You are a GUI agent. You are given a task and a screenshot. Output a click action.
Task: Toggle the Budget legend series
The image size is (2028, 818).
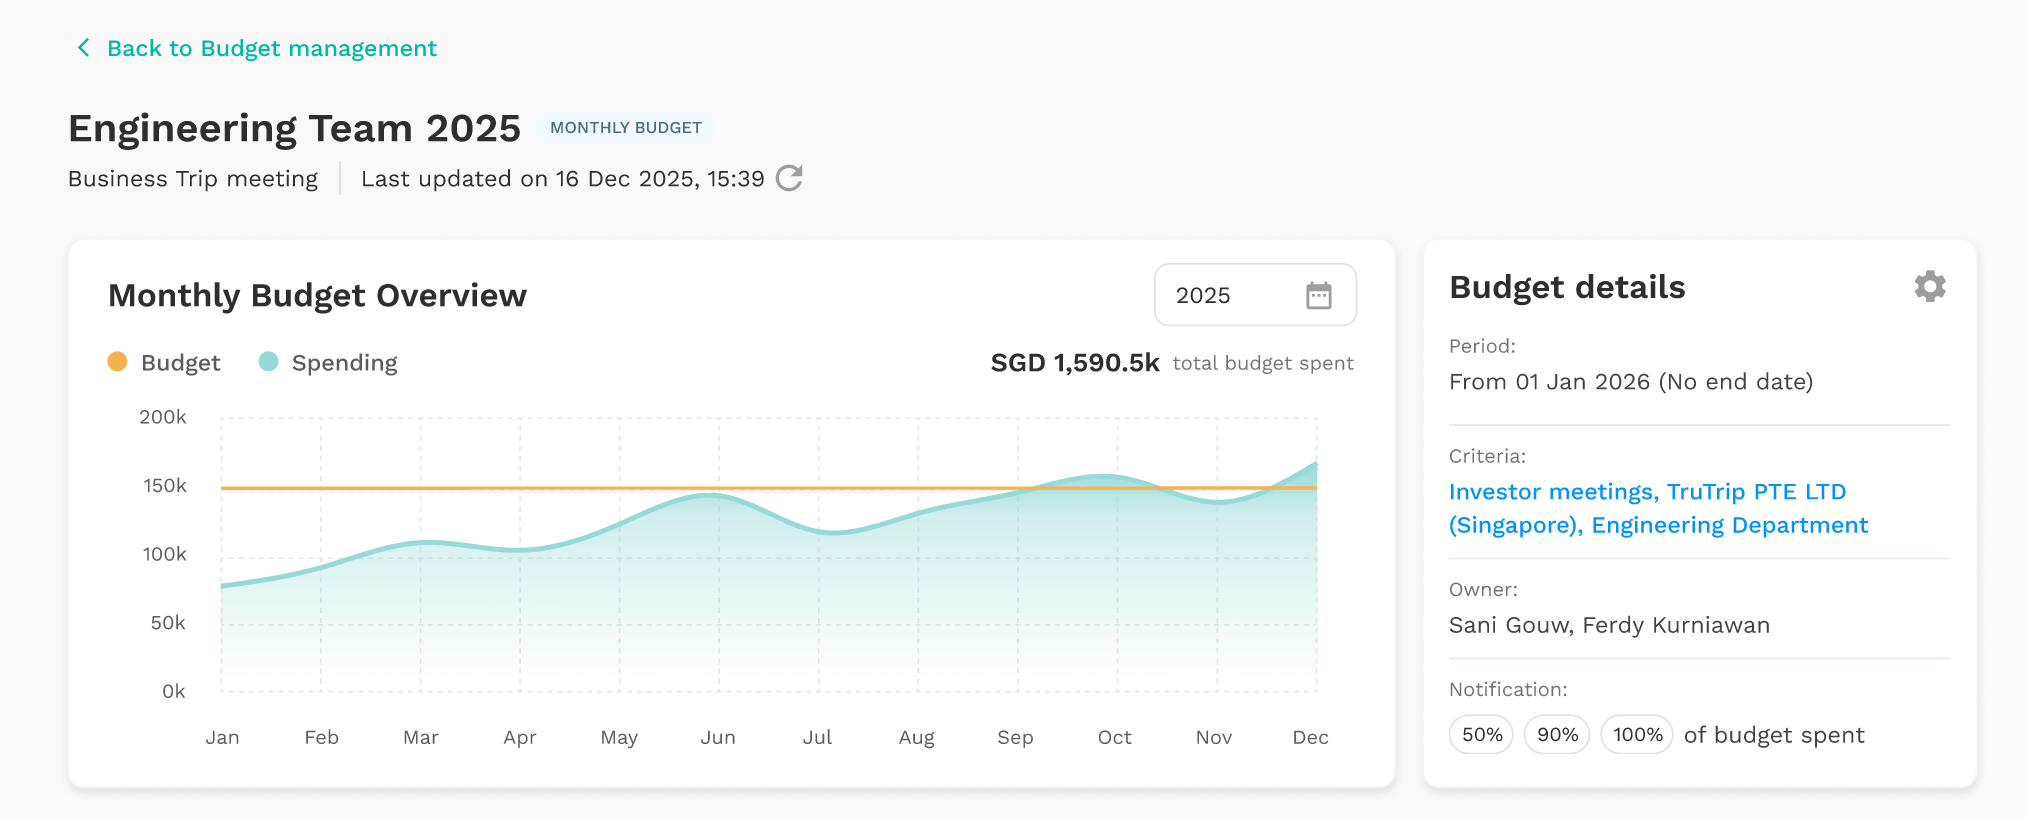pyautogui.click(x=164, y=362)
